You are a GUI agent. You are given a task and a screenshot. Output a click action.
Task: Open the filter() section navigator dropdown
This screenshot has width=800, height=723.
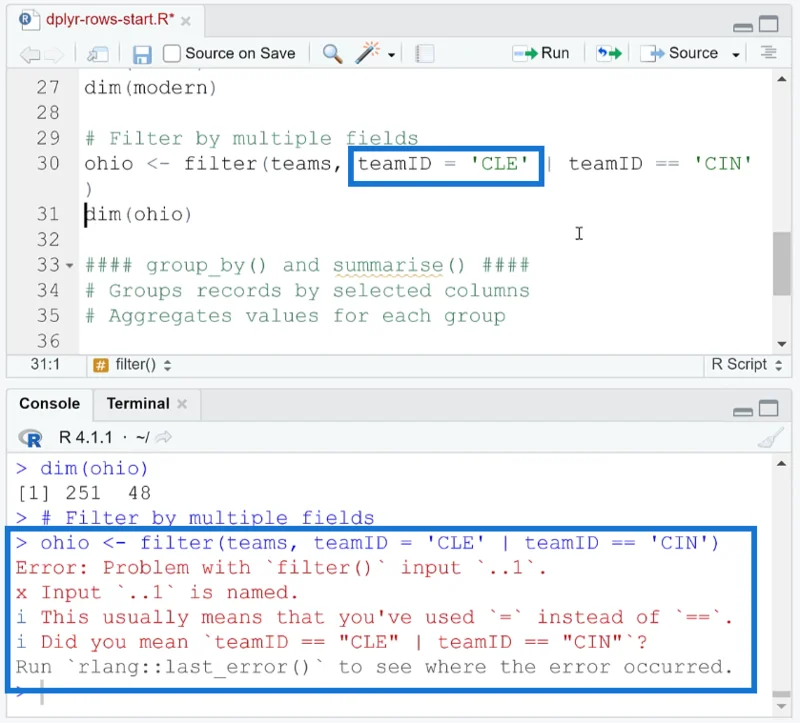pyautogui.click(x=132, y=365)
